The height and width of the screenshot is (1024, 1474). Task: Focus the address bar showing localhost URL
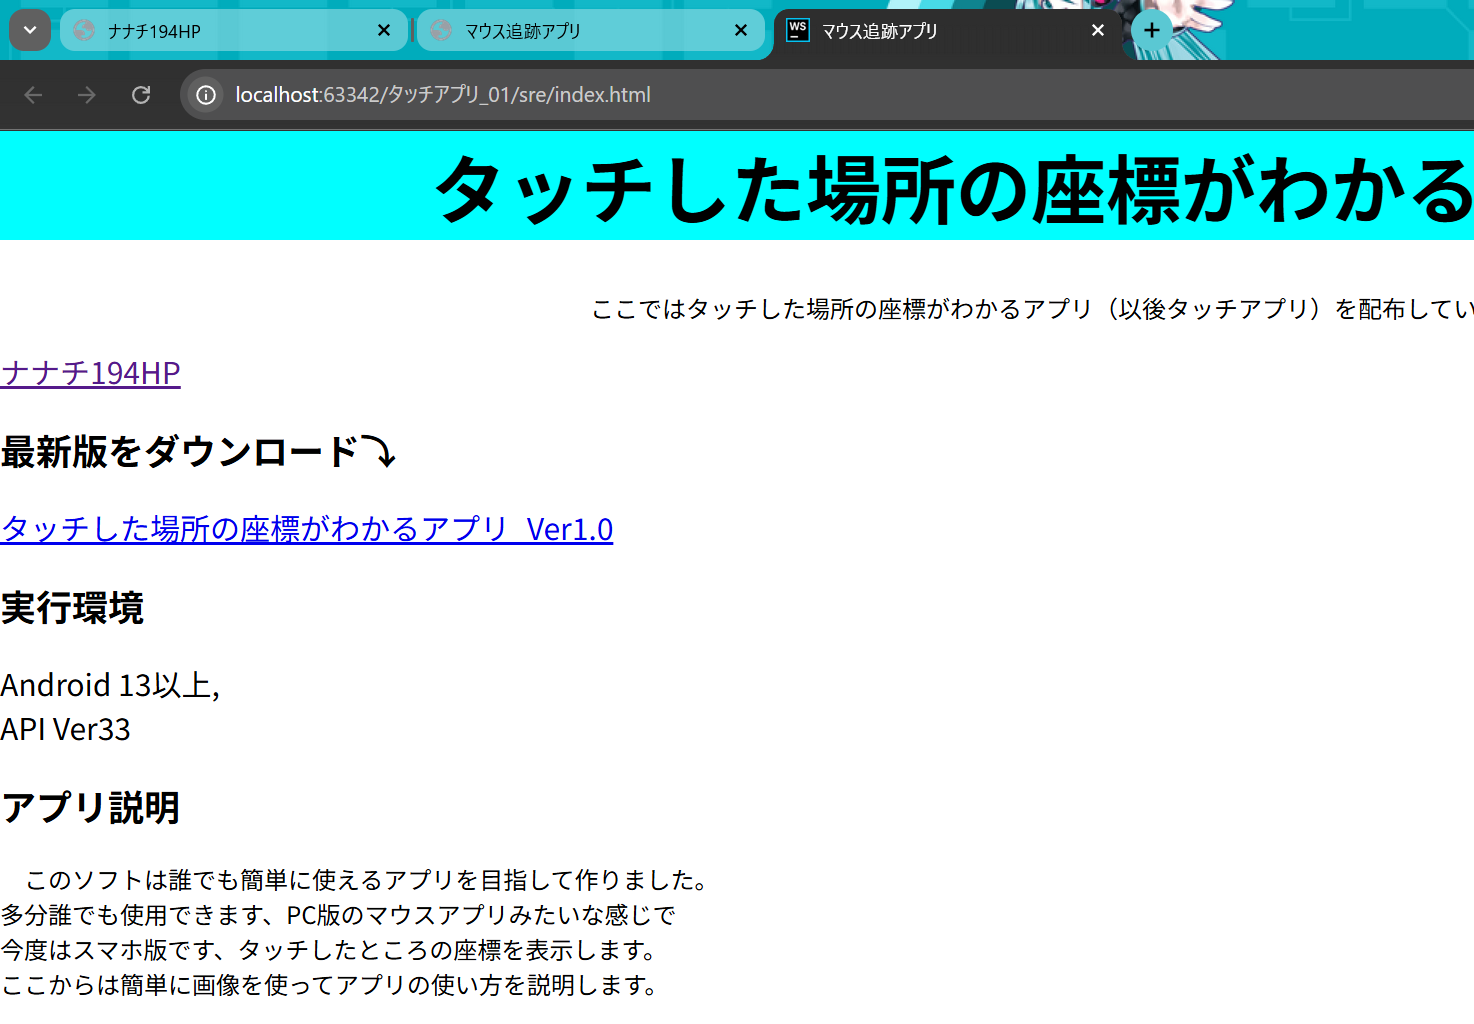pyautogui.click(x=700, y=95)
